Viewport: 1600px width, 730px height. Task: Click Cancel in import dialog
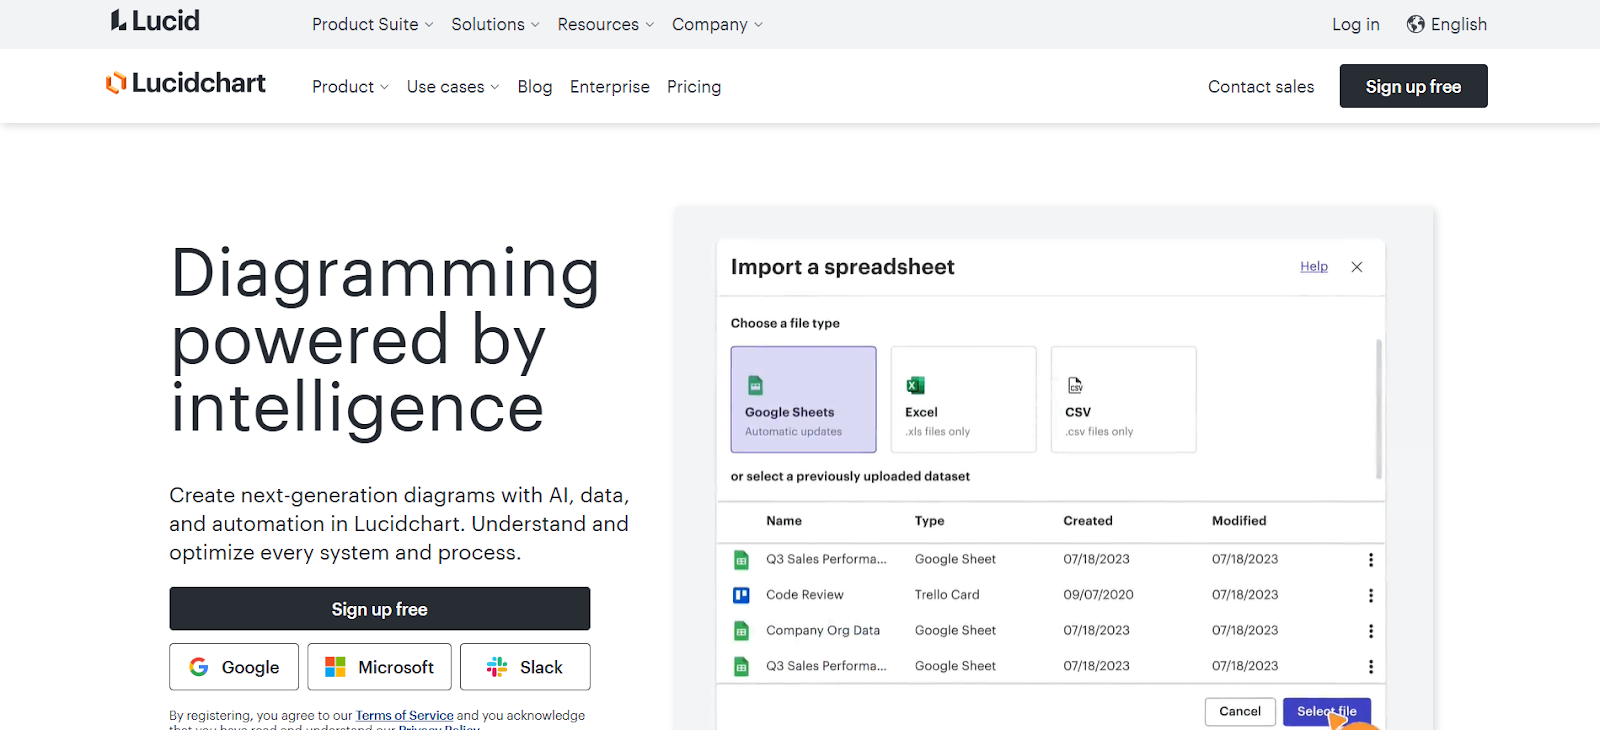tap(1240, 712)
